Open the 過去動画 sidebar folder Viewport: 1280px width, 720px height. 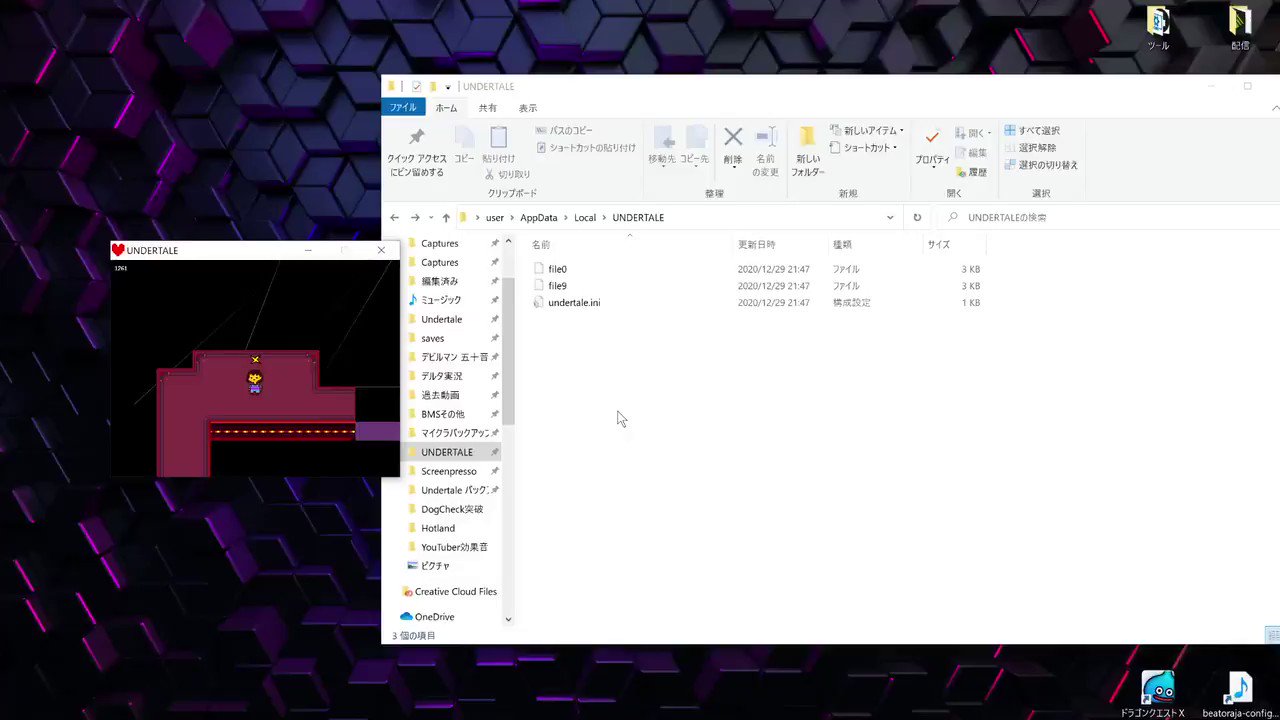tap(440, 395)
